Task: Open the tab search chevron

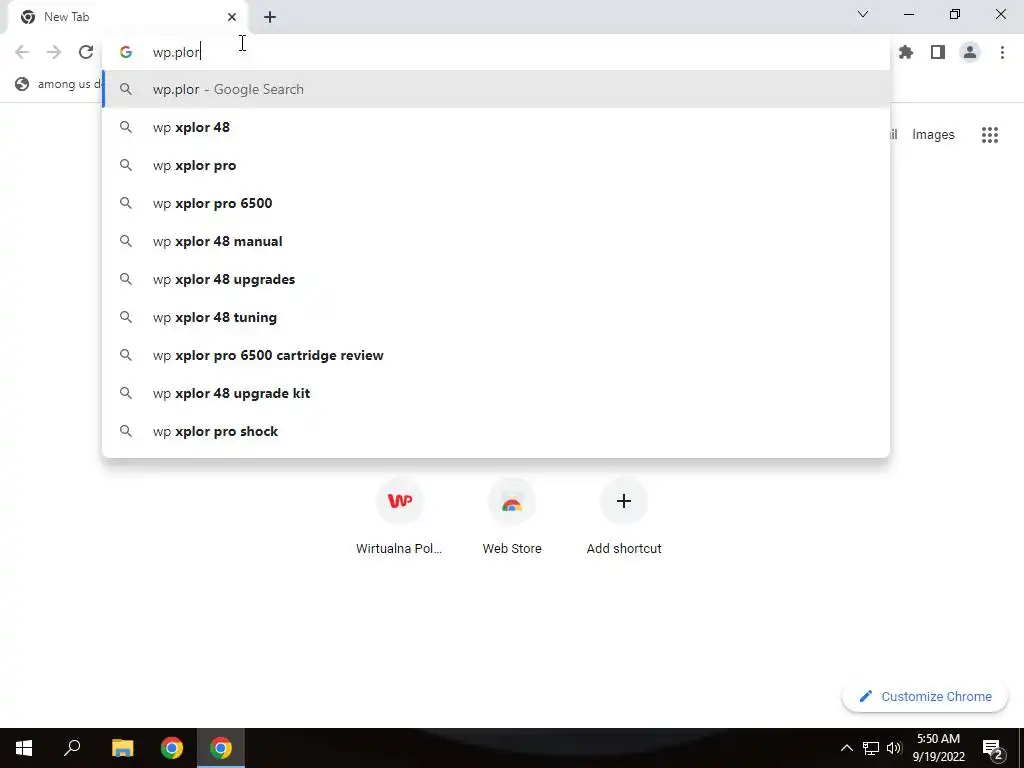Action: [x=863, y=14]
